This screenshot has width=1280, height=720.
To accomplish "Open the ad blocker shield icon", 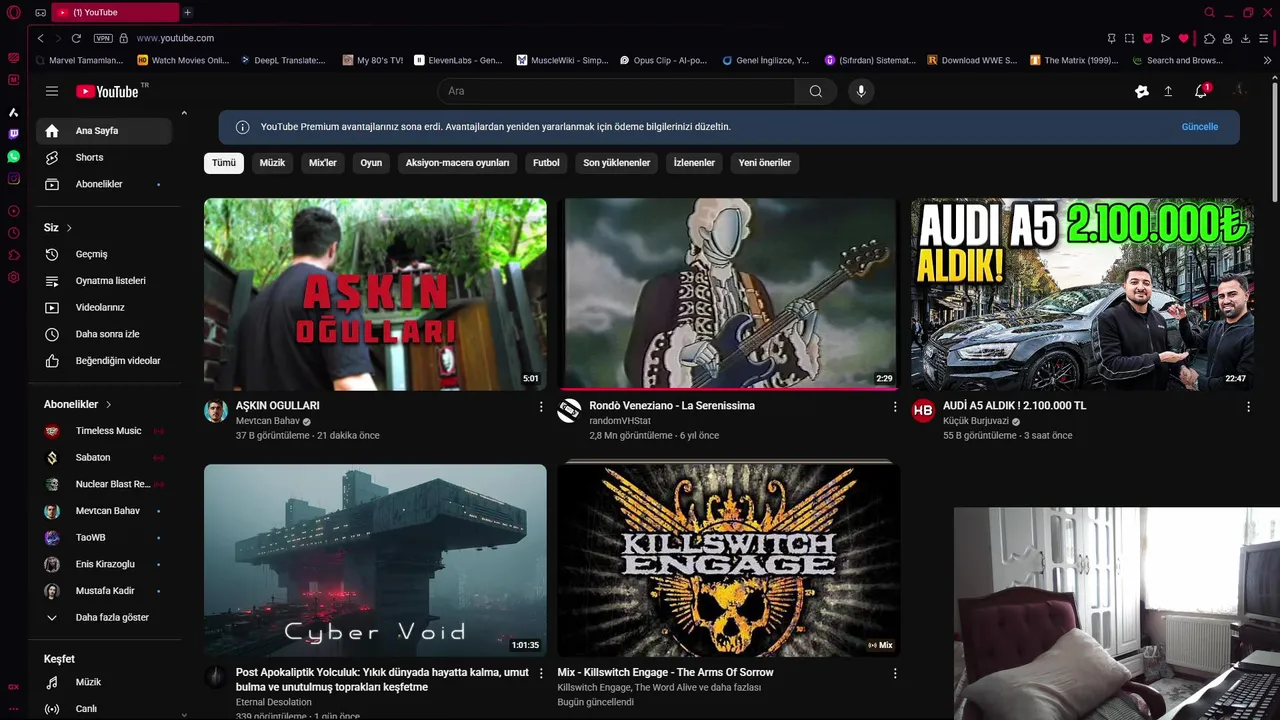I will pos(1147,38).
